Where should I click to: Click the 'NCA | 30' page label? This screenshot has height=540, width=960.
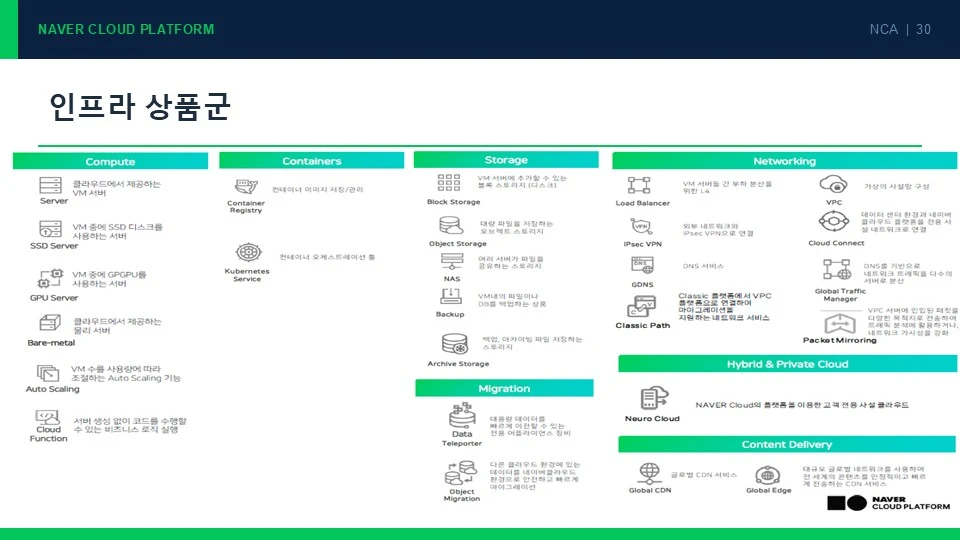click(x=900, y=29)
